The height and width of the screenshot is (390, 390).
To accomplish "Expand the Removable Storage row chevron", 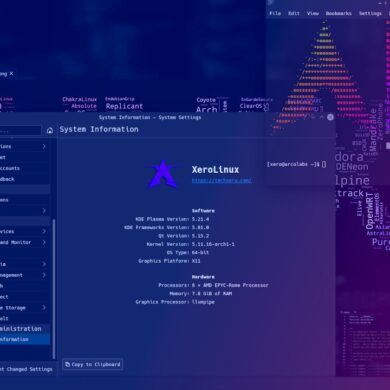I will (44, 307).
